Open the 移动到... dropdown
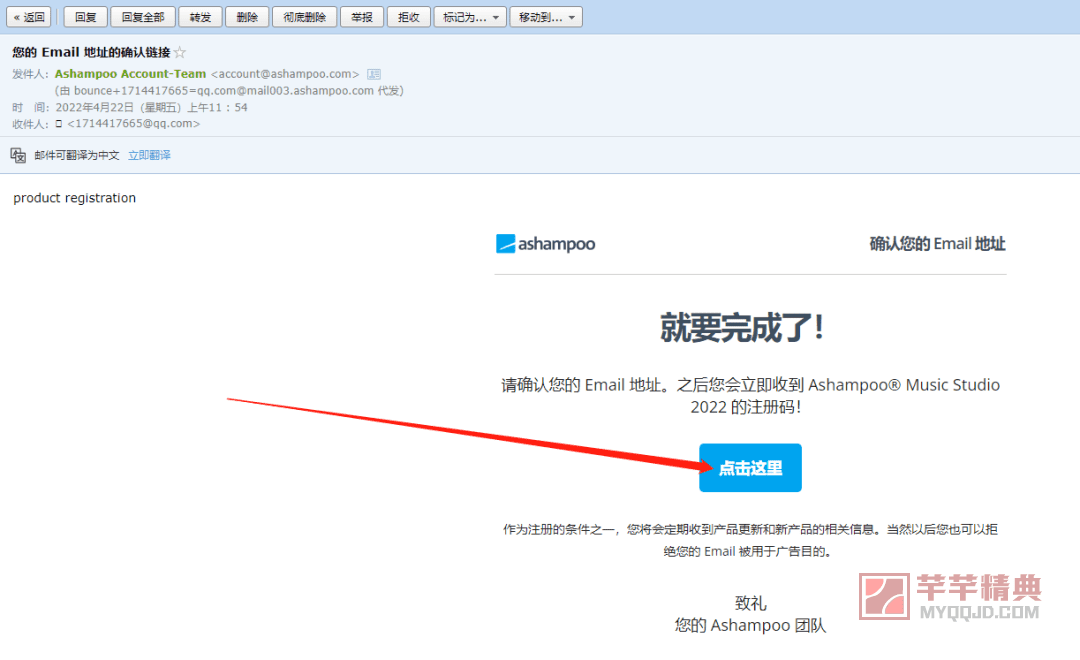 [546, 17]
